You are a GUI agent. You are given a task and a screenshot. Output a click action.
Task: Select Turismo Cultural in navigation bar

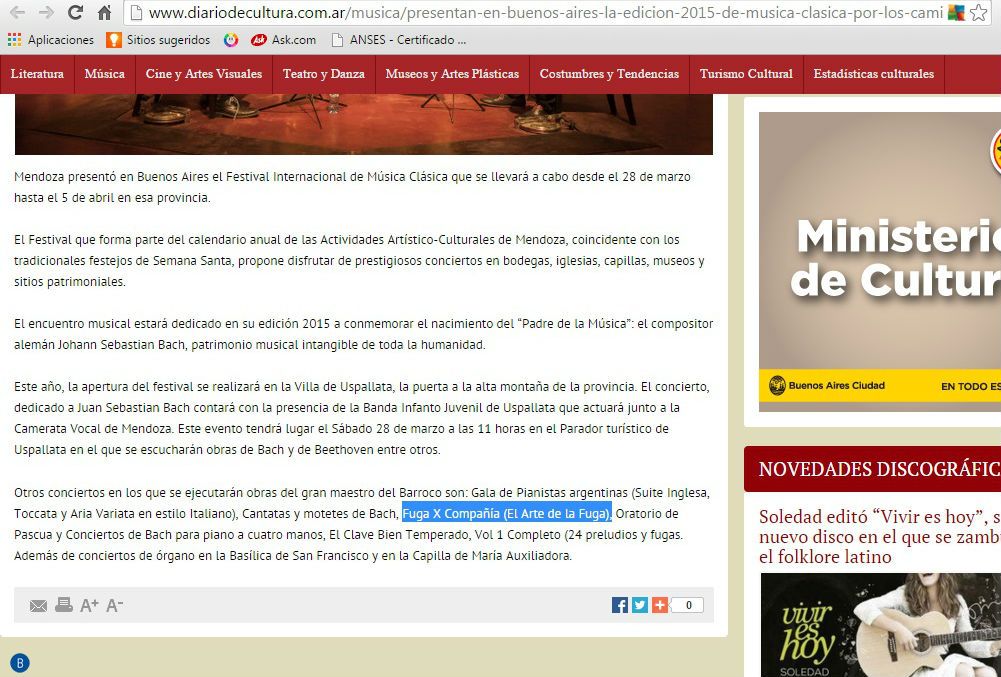click(746, 74)
